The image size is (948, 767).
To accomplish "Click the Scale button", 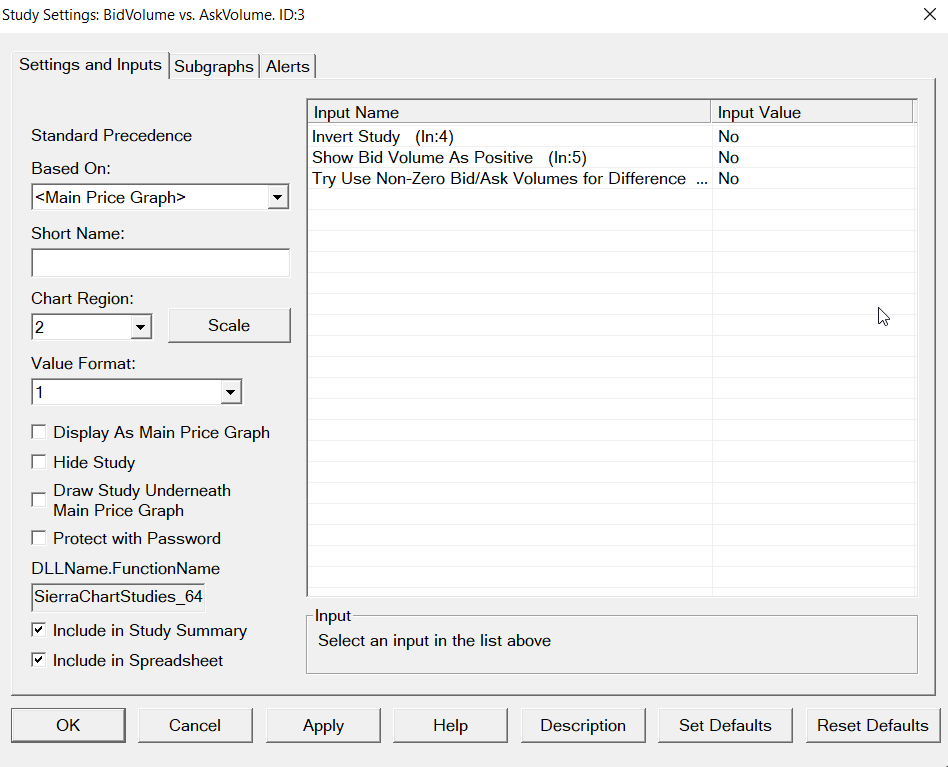I will (229, 326).
